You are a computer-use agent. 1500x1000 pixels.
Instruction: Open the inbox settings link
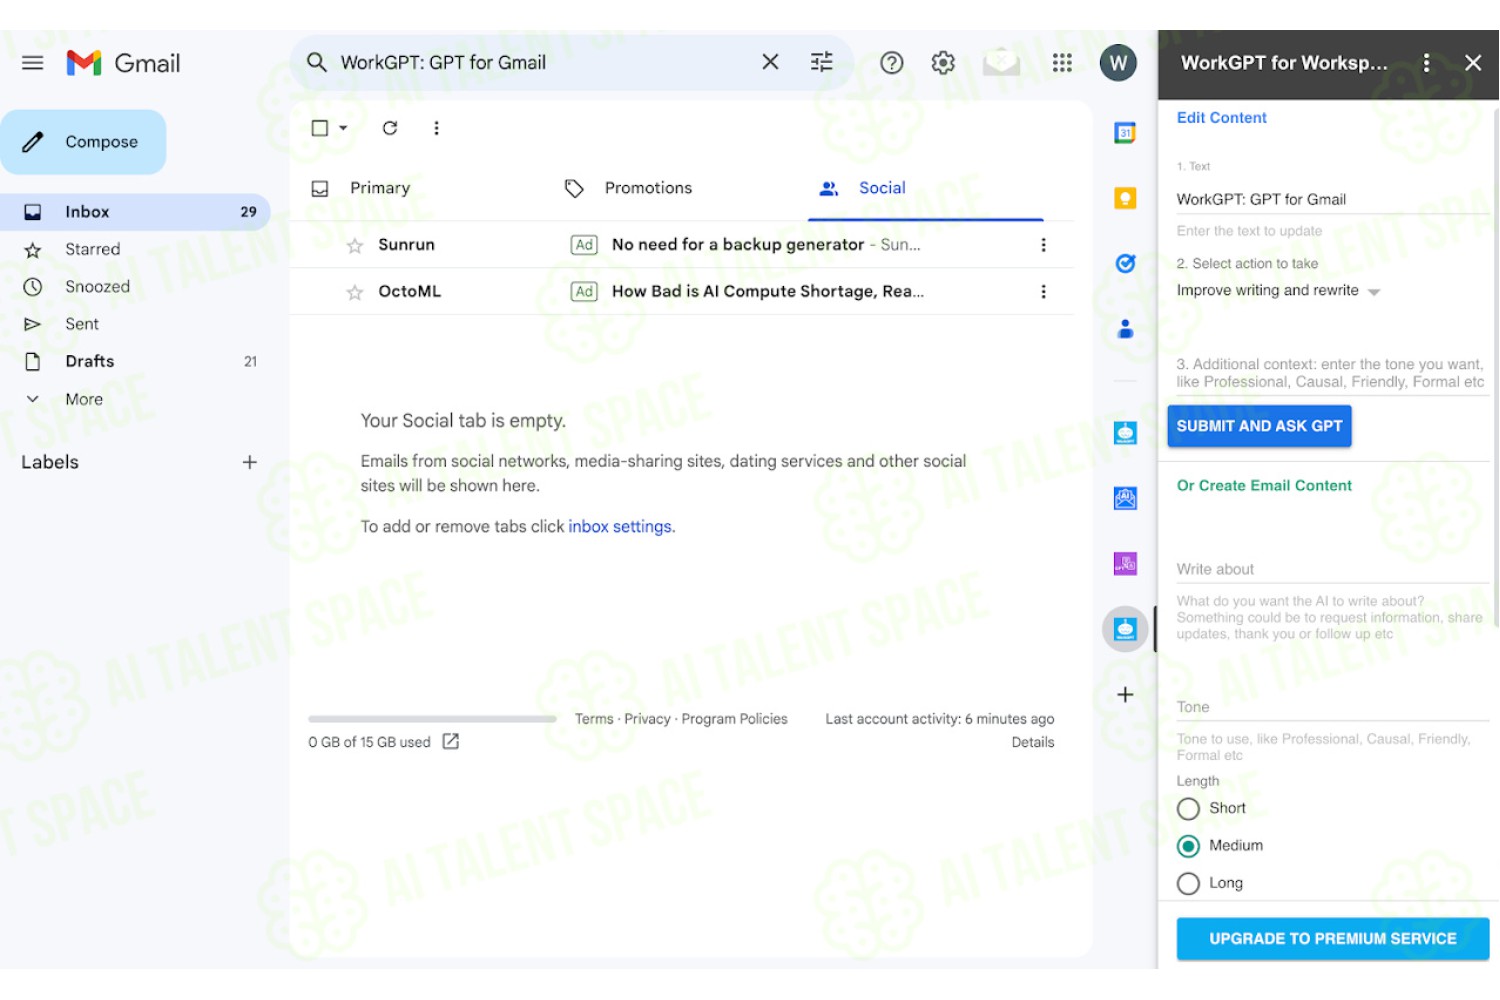point(621,527)
